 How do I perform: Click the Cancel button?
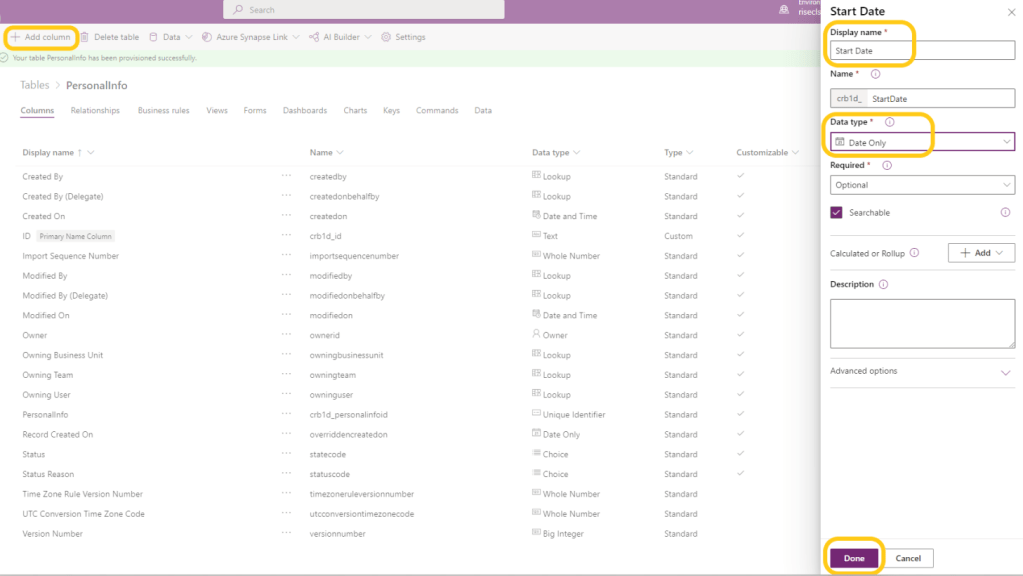(x=908, y=558)
